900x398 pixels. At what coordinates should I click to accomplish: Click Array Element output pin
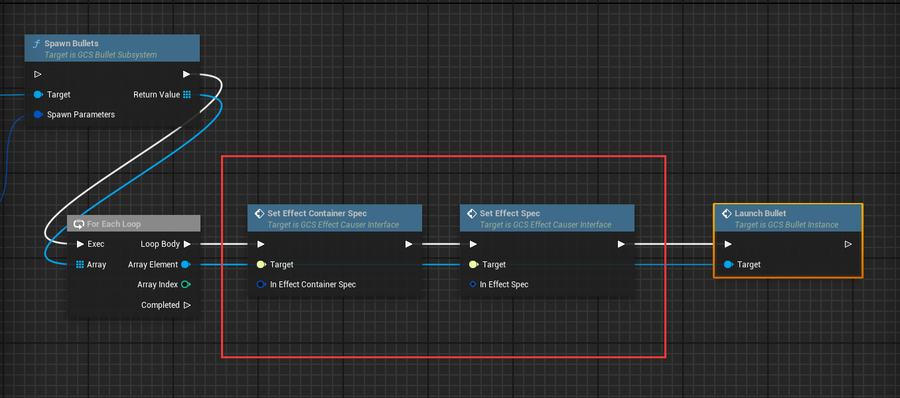(x=186, y=265)
